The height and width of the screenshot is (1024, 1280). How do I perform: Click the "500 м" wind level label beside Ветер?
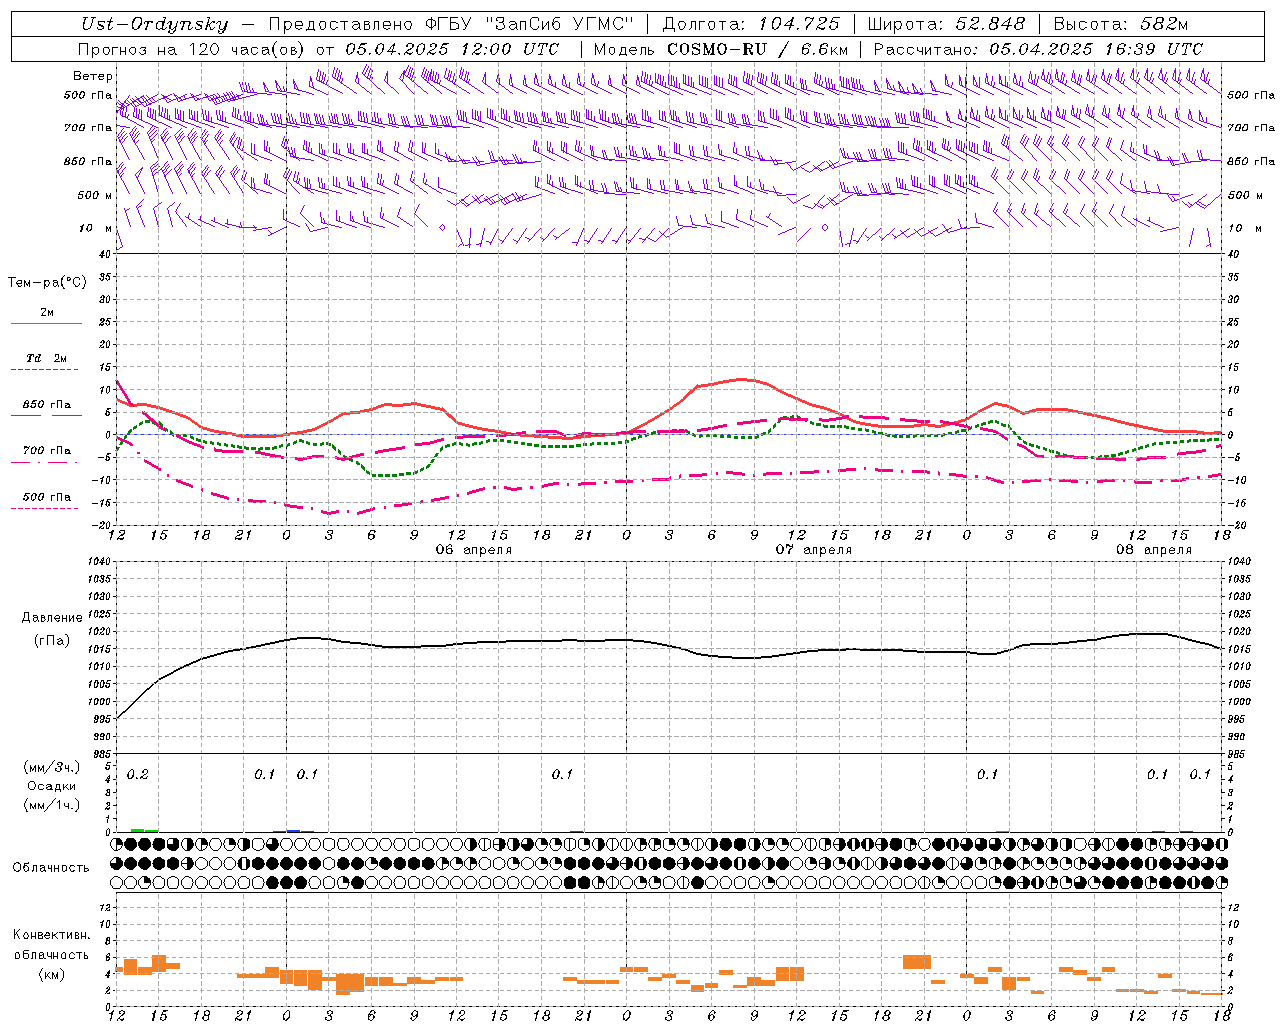(95, 196)
